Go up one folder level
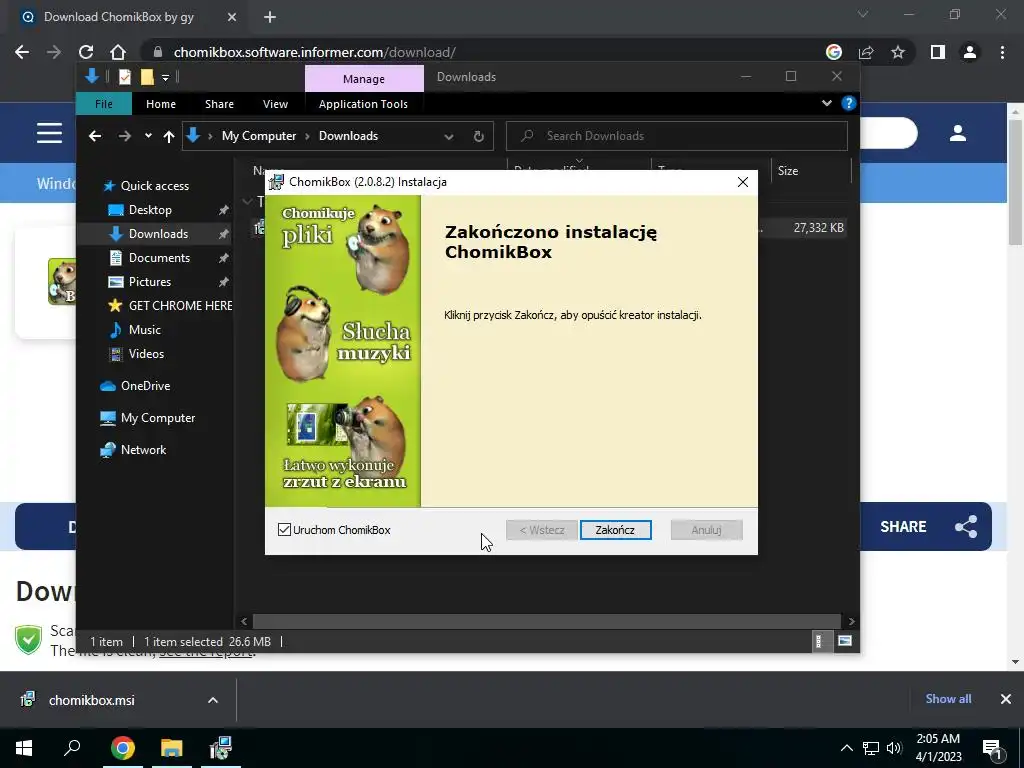This screenshot has width=1024, height=768. click(x=168, y=136)
